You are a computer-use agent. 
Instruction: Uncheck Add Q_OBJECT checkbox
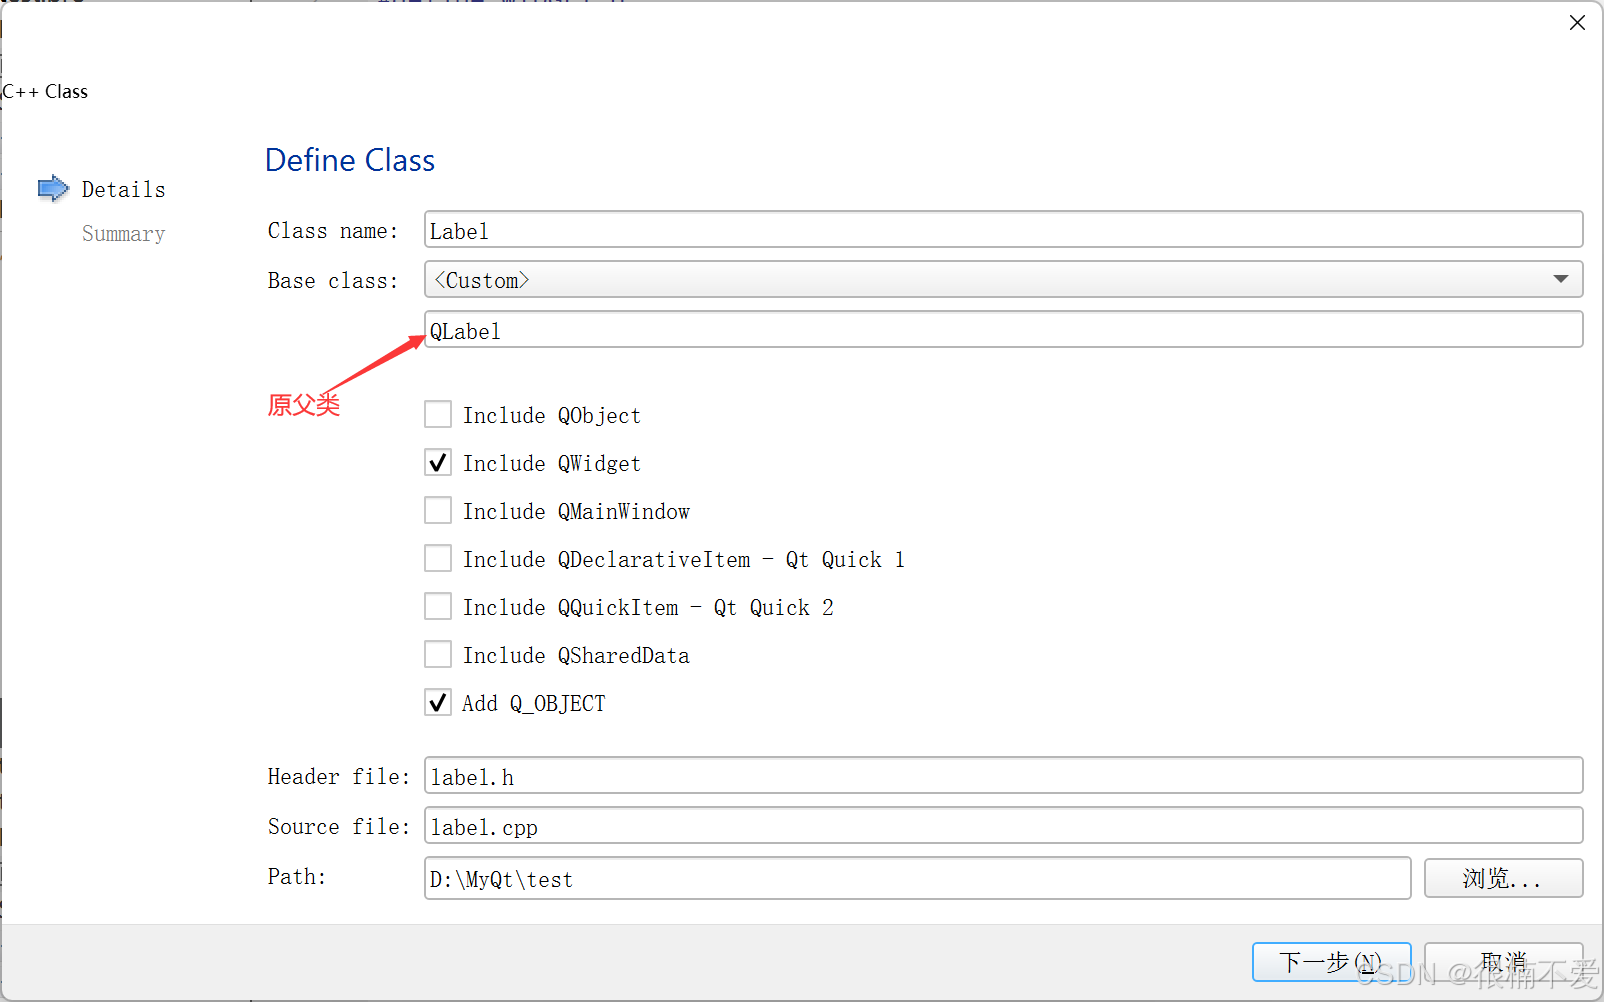click(438, 702)
